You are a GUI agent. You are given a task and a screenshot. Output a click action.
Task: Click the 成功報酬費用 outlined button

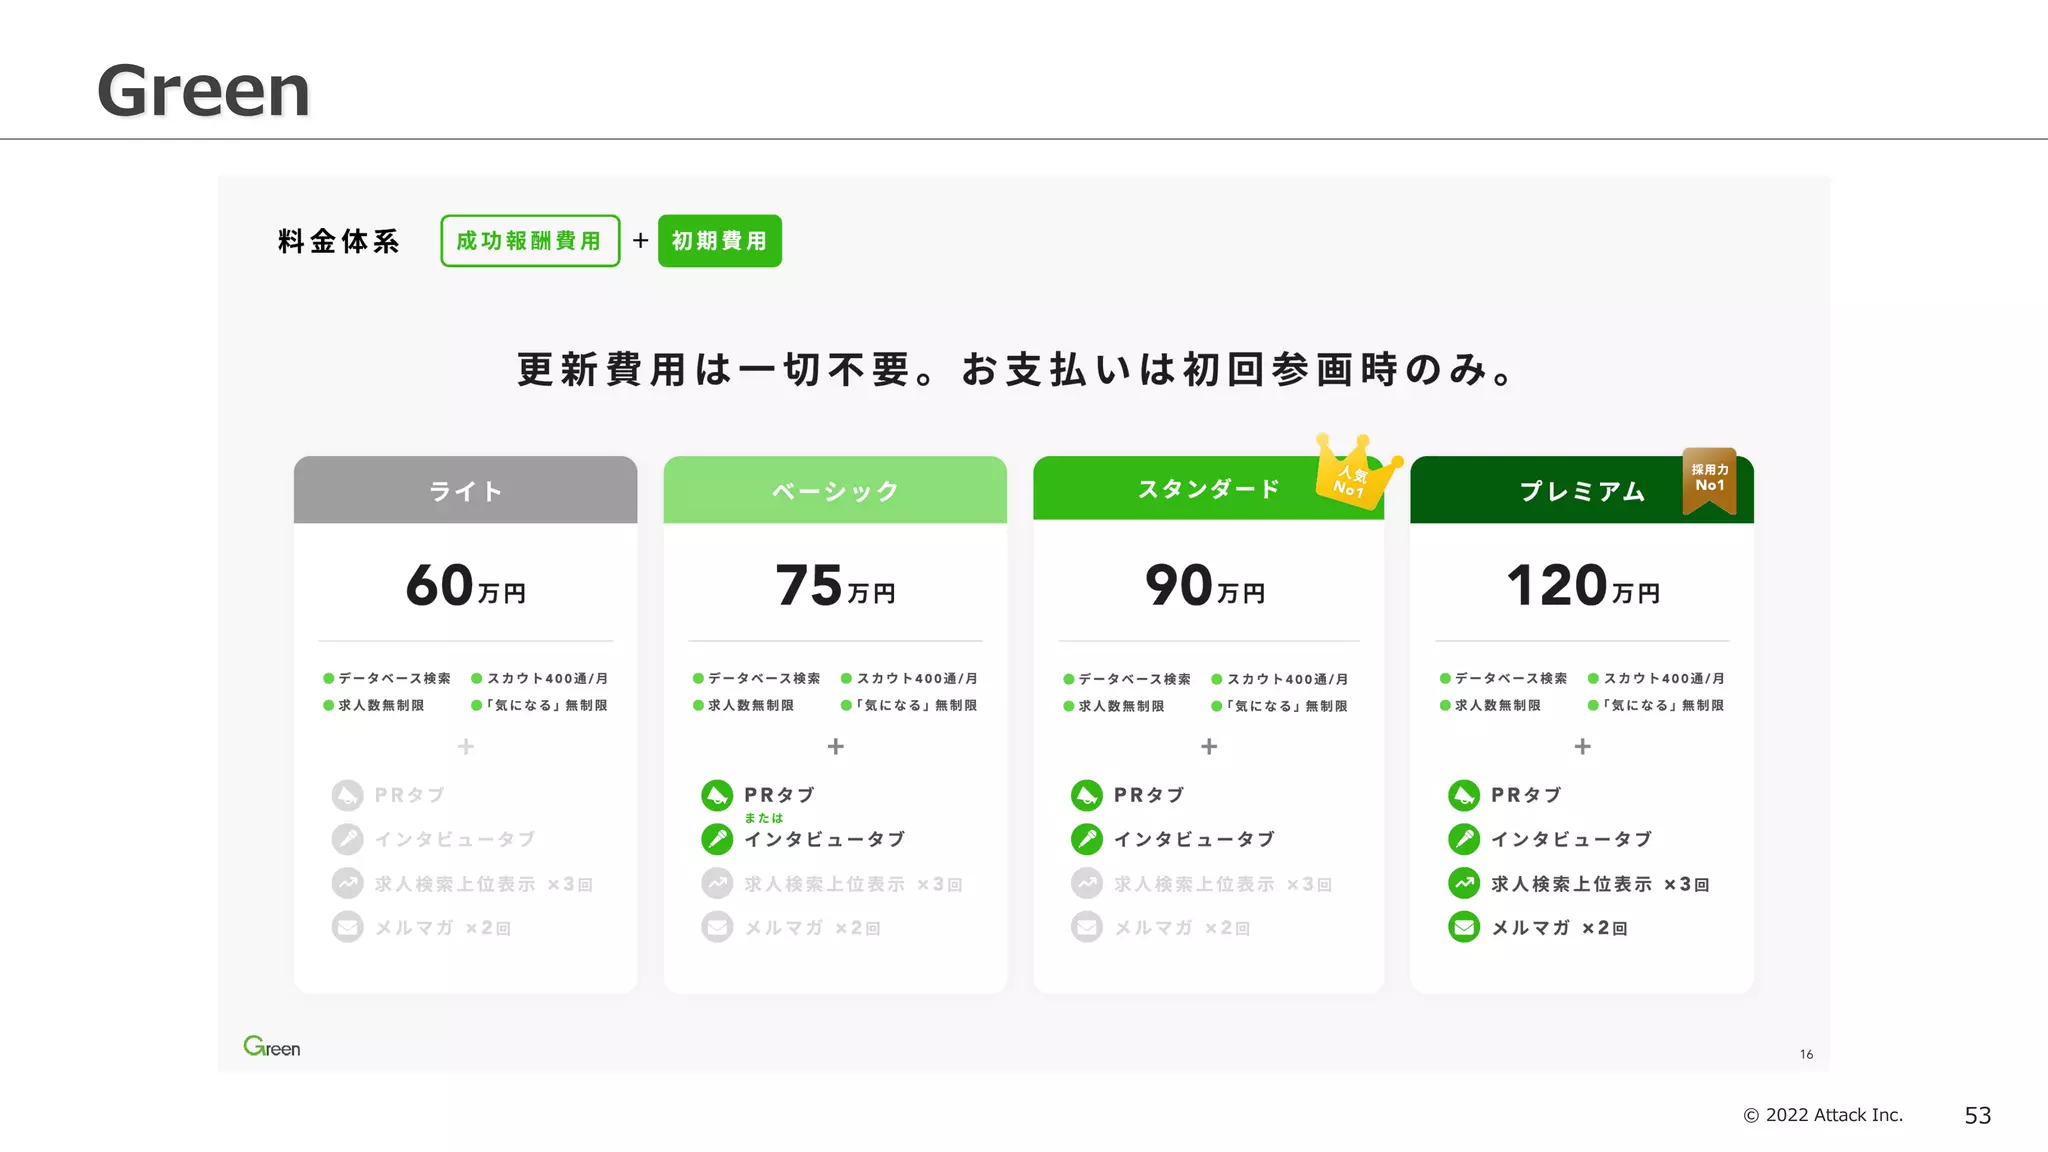coord(530,241)
